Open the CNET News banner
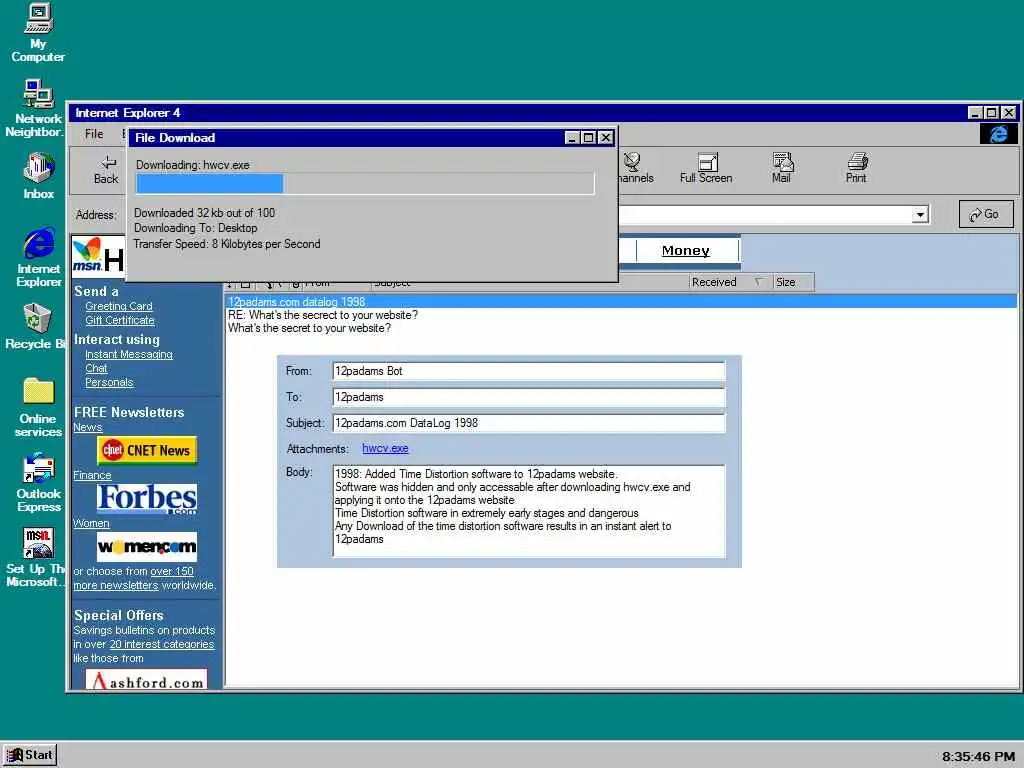This screenshot has height=768, width=1024. [147, 450]
